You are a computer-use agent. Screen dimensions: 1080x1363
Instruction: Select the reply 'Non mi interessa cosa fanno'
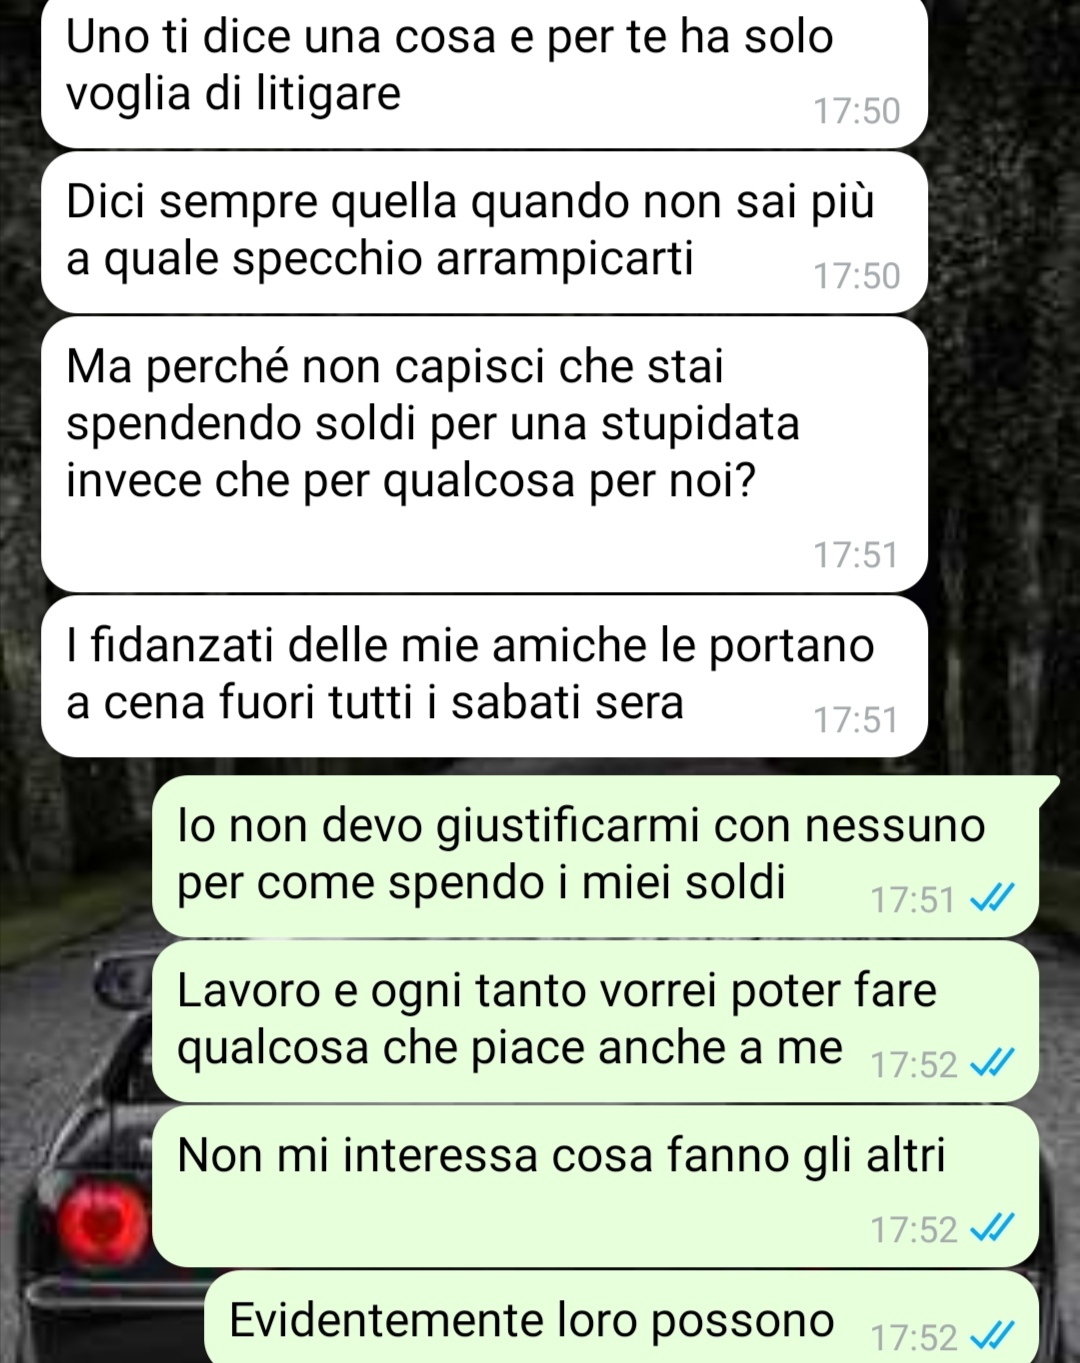(x=596, y=1186)
